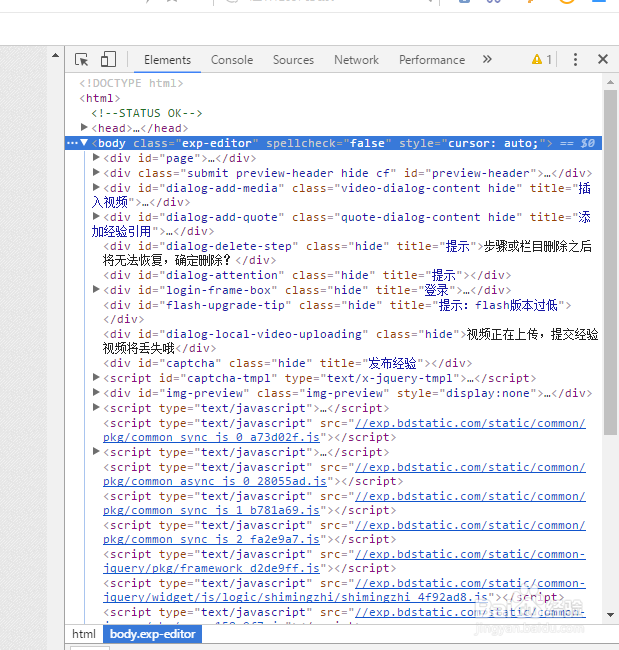Show more DevTools tabs chevron
This screenshot has height=650, width=619.
click(x=487, y=59)
